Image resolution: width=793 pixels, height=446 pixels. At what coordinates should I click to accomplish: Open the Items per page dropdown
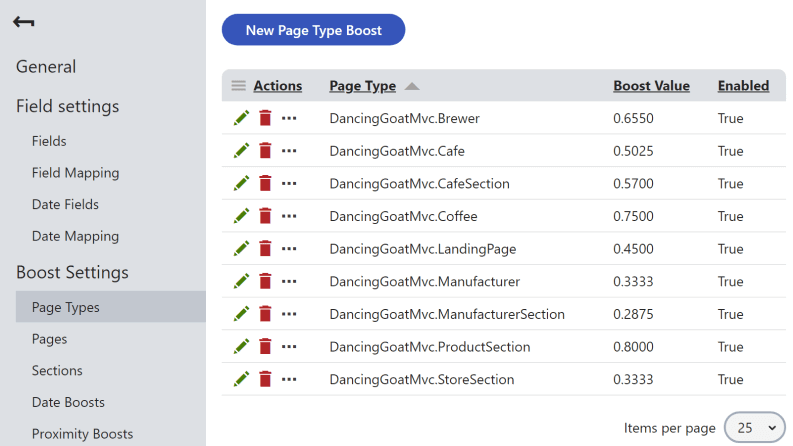(755, 427)
